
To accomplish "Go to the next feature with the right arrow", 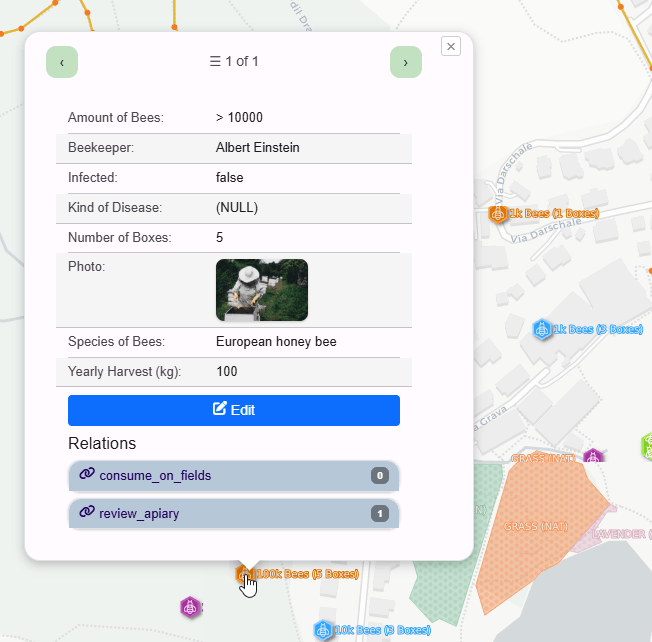I will [405, 62].
